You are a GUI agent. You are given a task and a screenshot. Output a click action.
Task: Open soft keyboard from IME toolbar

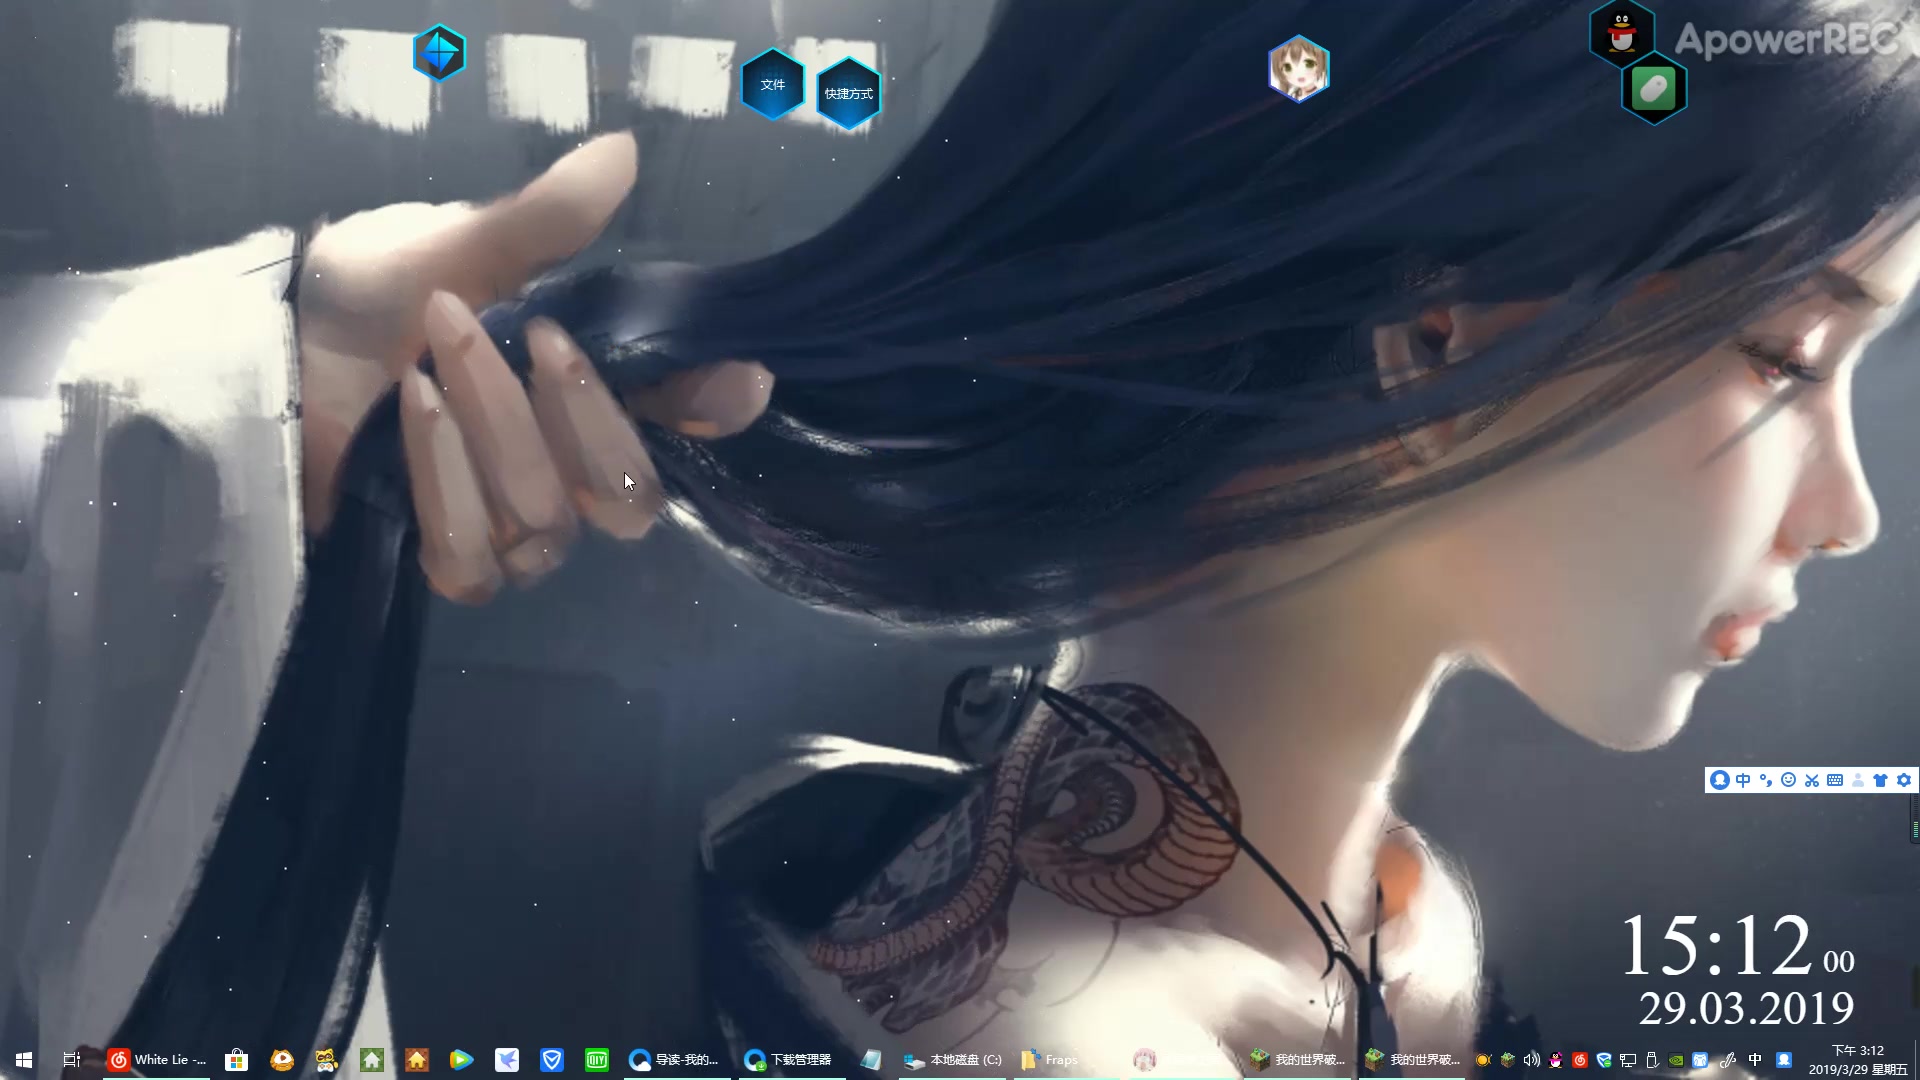pos(1835,780)
